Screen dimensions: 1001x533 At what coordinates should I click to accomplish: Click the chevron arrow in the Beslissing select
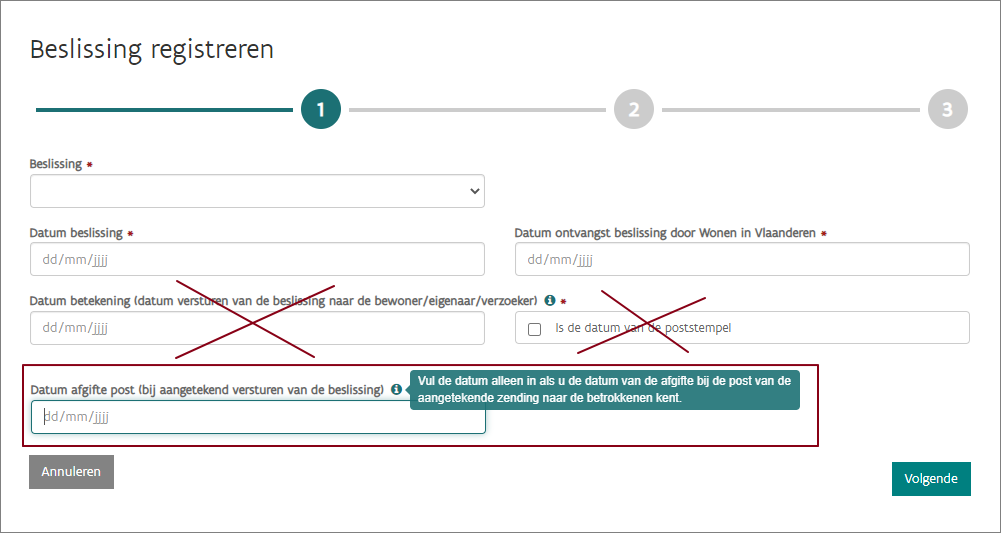pyautogui.click(x=474, y=191)
